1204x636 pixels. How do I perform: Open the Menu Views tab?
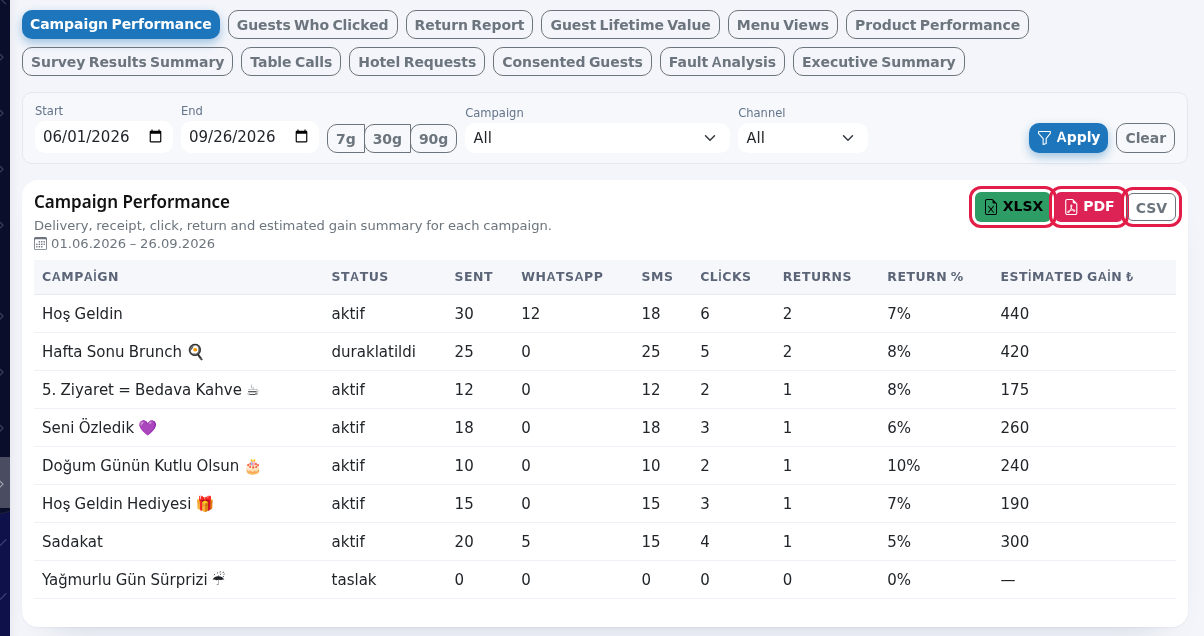[783, 25]
